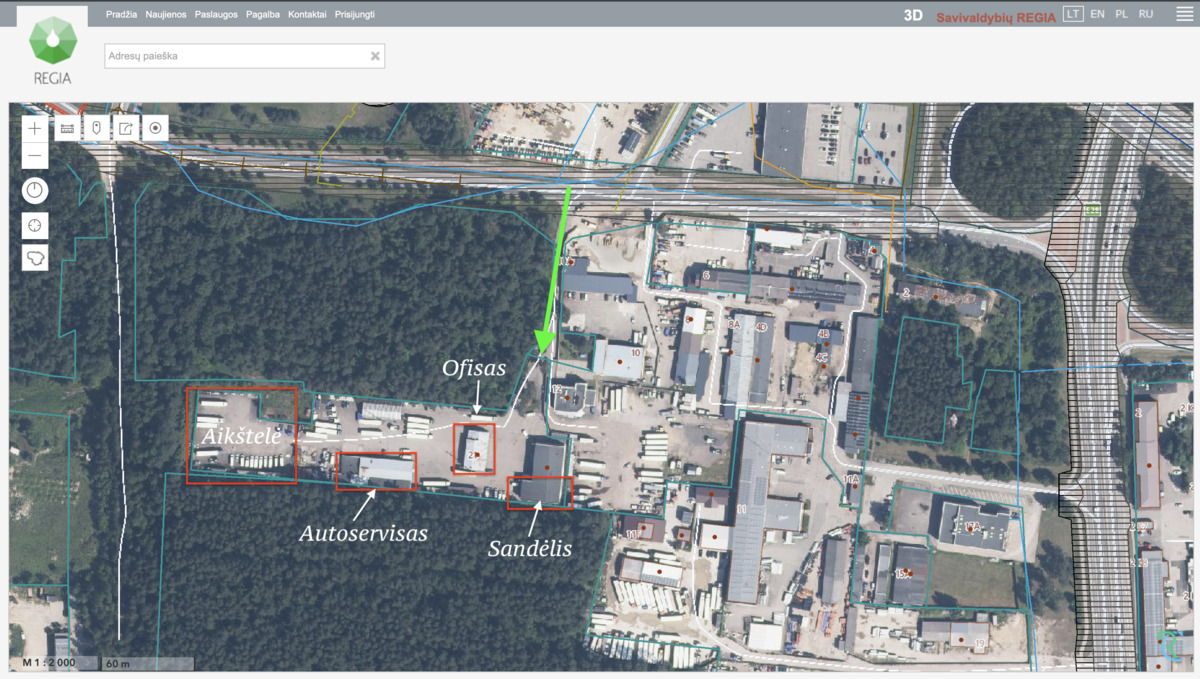The height and width of the screenshot is (679, 1200).
Task: Click Prisijungti to log in
Action: pyautogui.click(x=357, y=15)
